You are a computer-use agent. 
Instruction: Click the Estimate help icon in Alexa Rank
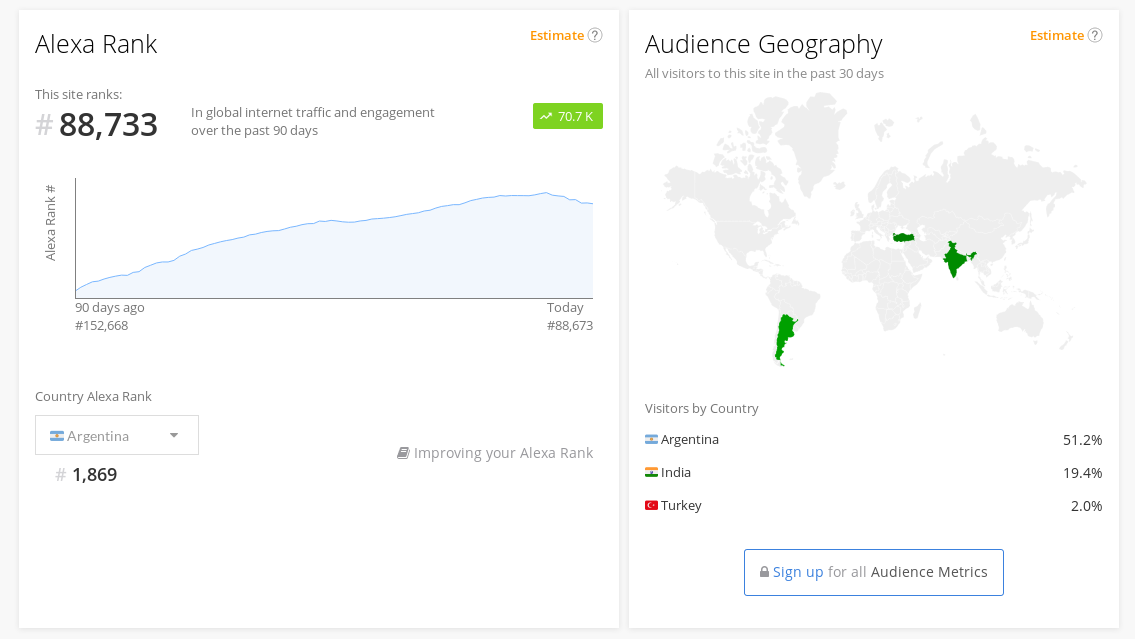595,35
